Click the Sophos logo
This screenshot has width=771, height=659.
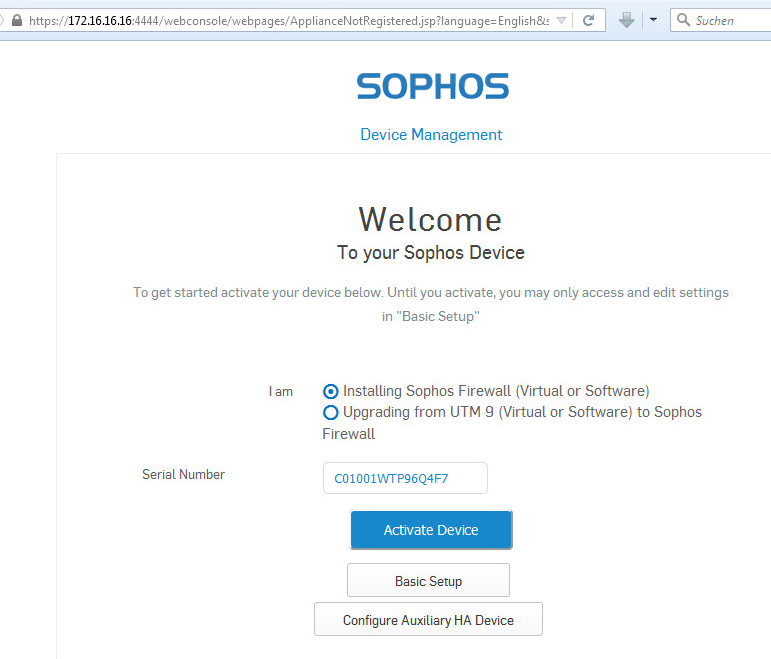[x=433, y=86]
